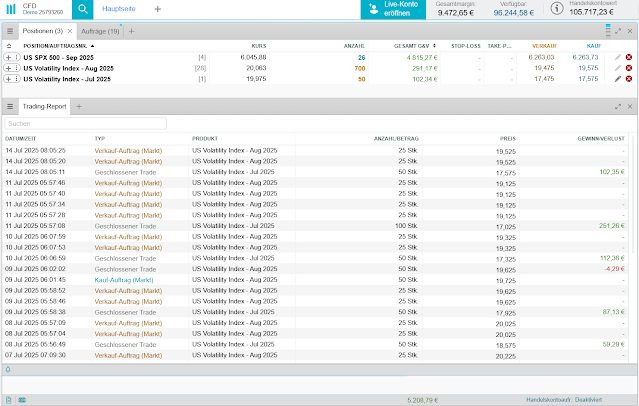Open the Positionen panel column settings icon
Screen dimensions: 639x406
[608, 31]
